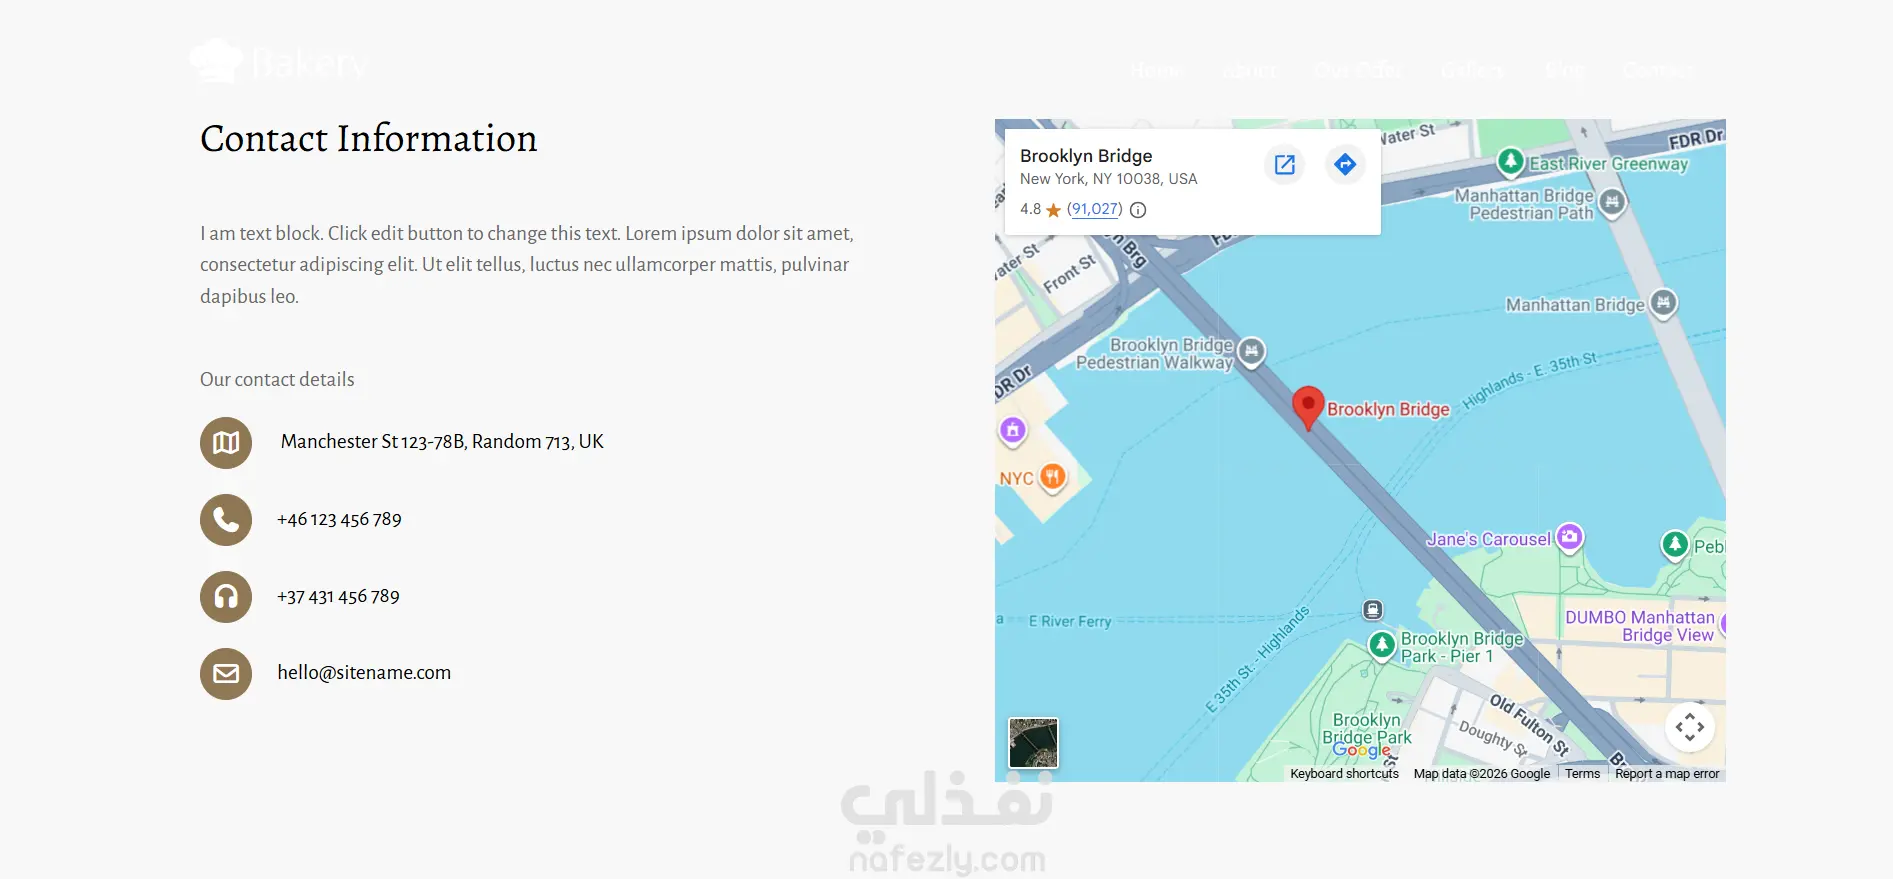This screenshot has height=879, width=1893.
Task: Click the headset support icon
Action: coord(226,597)
